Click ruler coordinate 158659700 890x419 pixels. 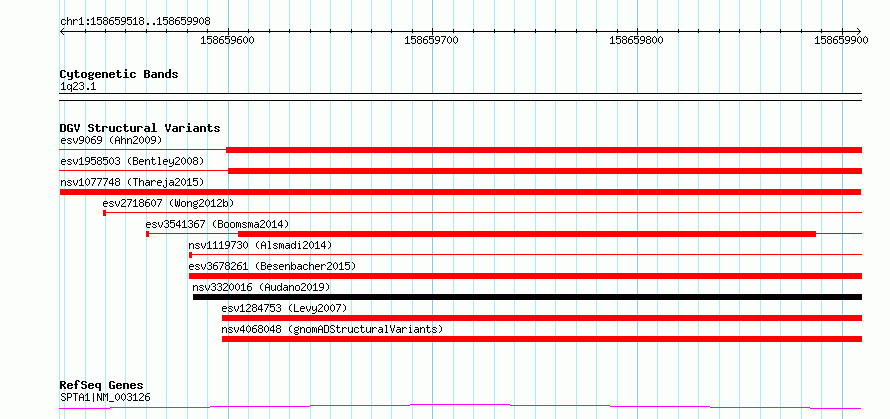pyautogui.click(x=432, y=41)
